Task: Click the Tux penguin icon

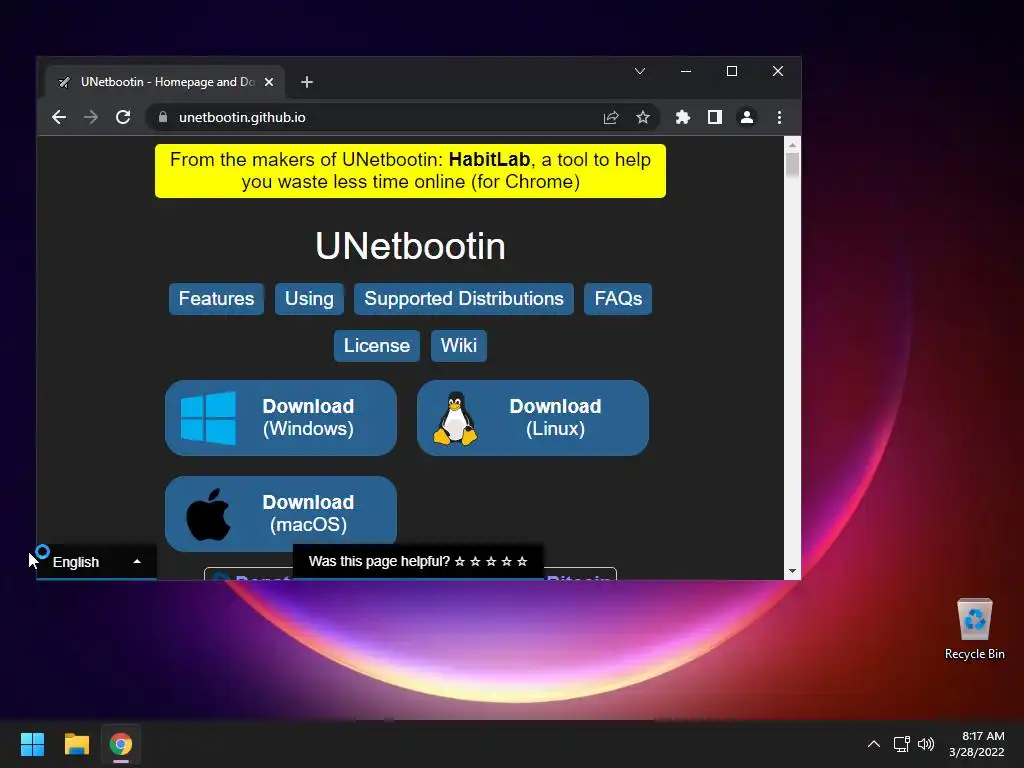Action: click(455, 419)
